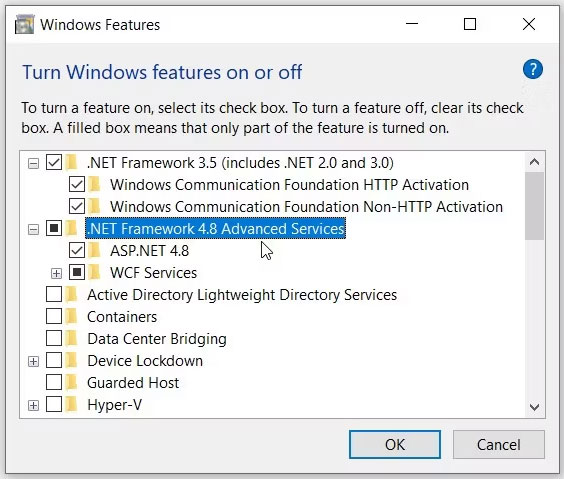Select Active Directory Lightweight Directory Services label
The image size is (564, 479).
tap(242, 295)
